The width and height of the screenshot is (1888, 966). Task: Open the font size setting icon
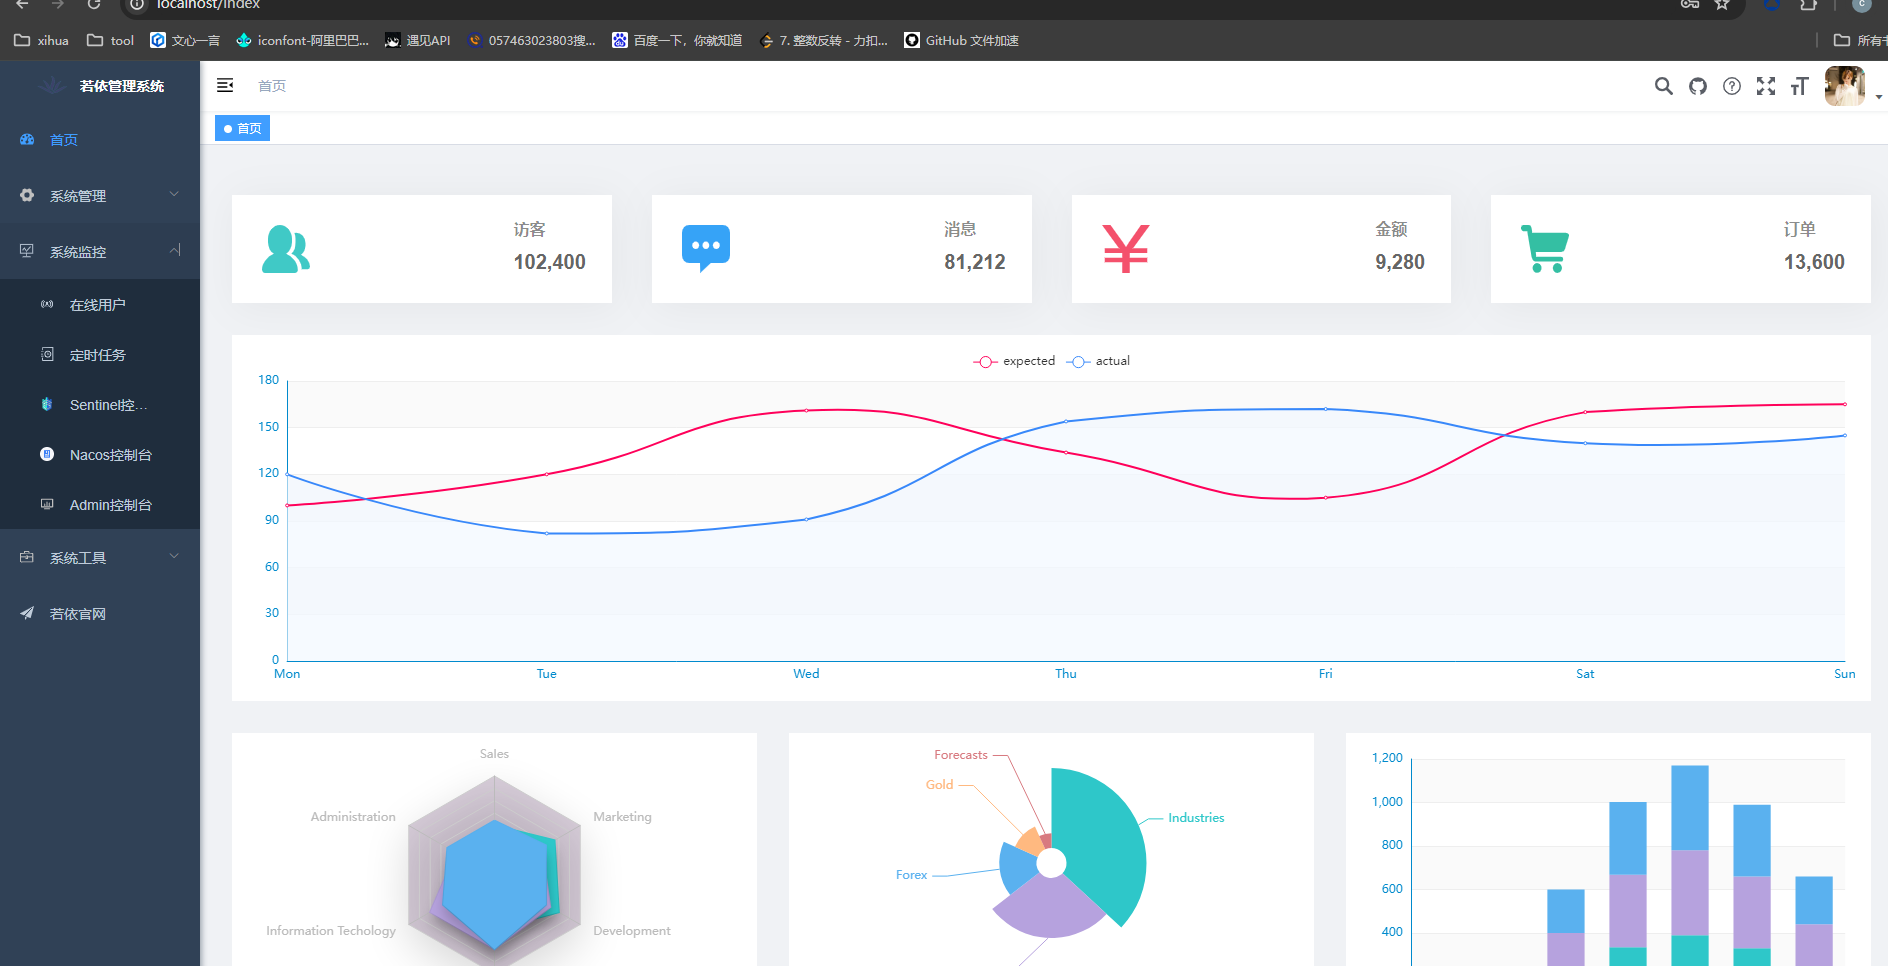(1800, 86)
